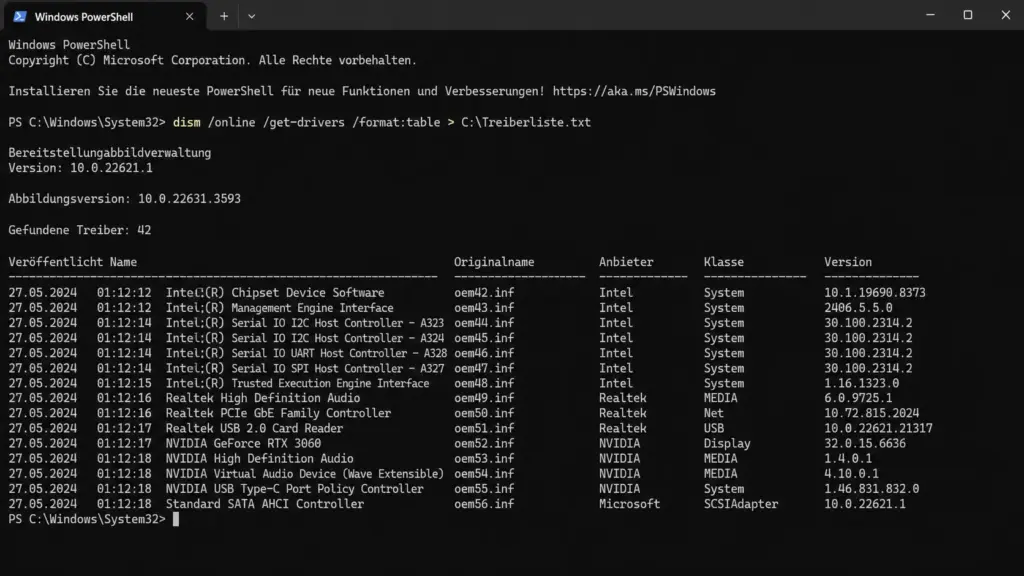Click version 10.1.19690.8373
The width and height of the screenshot is (1024, 576).
(874, 293)
